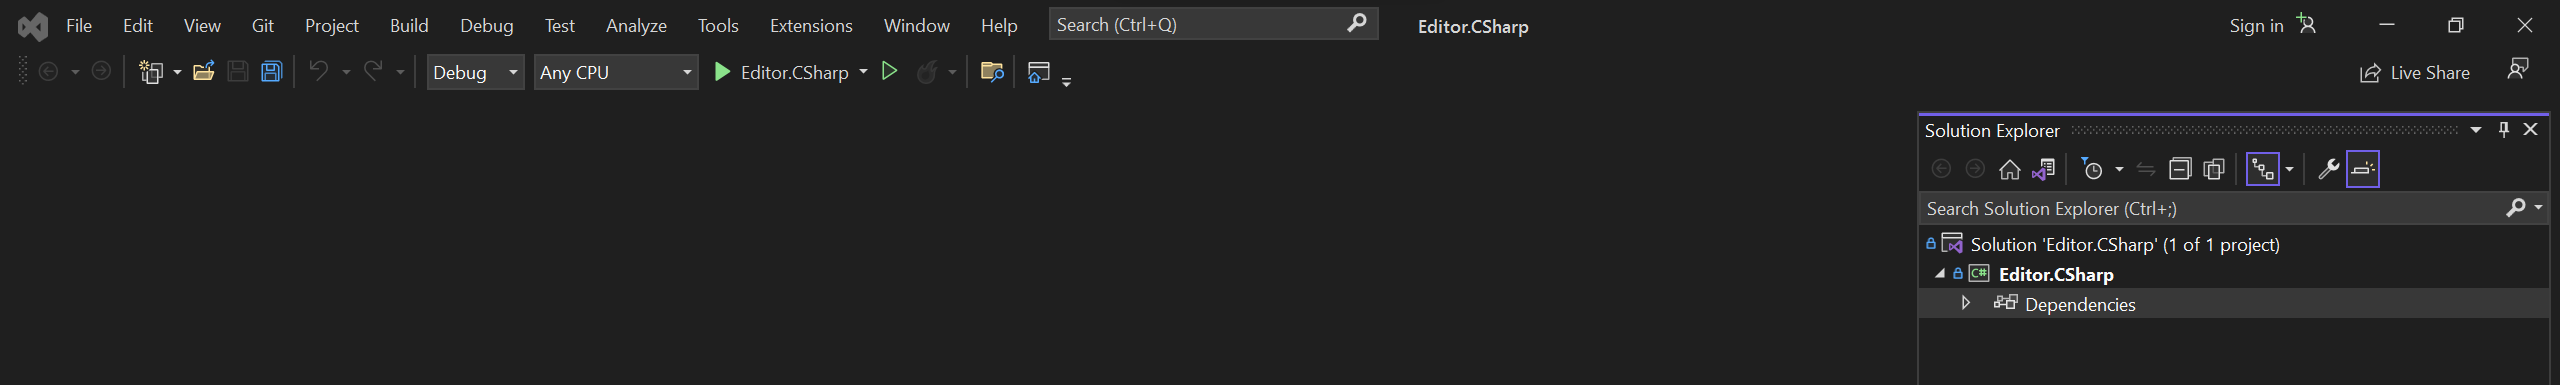Image resolution: width=2560 pixels, height=385 pixels.
Task: Expand the Dependencies tree node
Action: pos(1965,303)
